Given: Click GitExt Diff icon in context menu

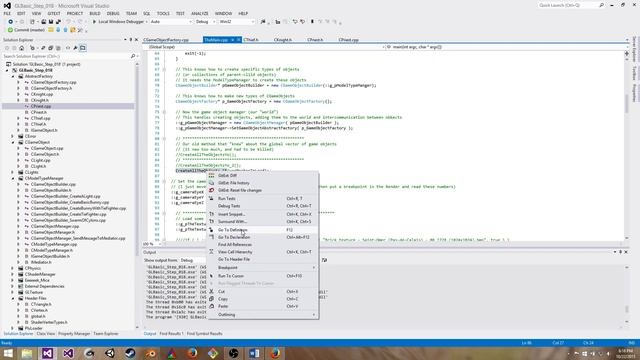Looking at the screenshot, I should pyautogui.click(x=211, y=176).
